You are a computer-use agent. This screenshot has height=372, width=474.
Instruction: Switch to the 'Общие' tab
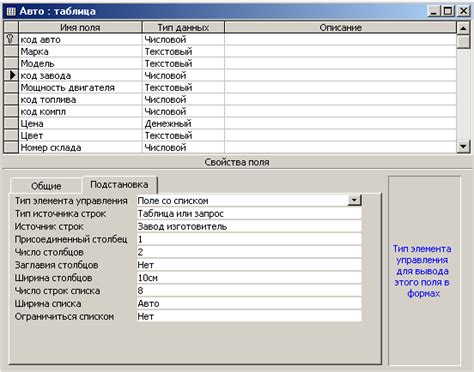pyautogui.click(x=46, y=186)
